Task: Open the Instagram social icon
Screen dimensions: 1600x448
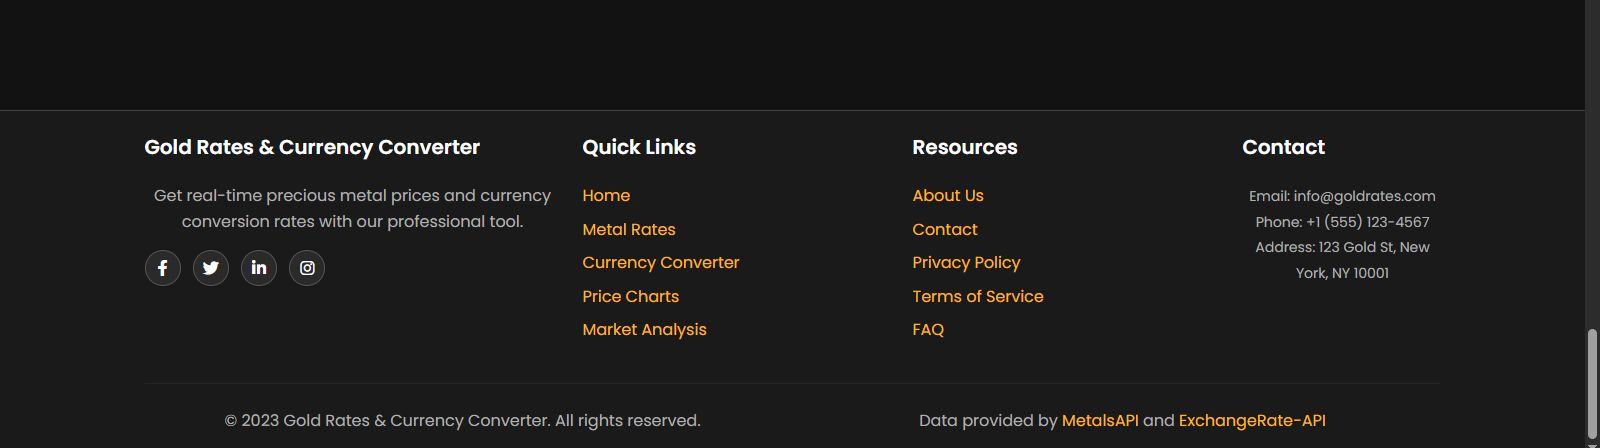Action: point(307,268)
